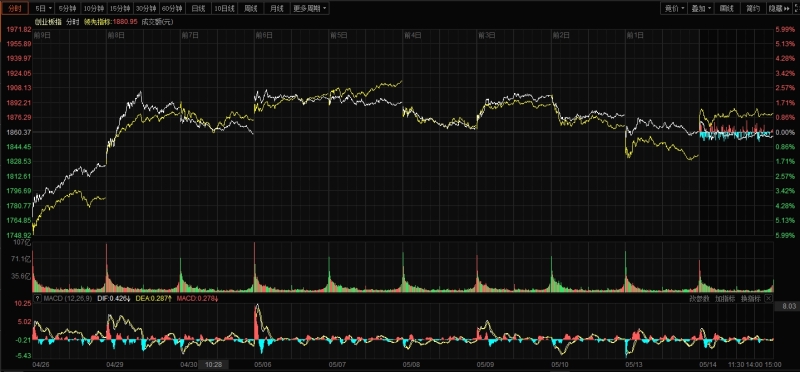Open the 竞价 dropdown menu
The image size is (800, 372).
coord(673,8)
